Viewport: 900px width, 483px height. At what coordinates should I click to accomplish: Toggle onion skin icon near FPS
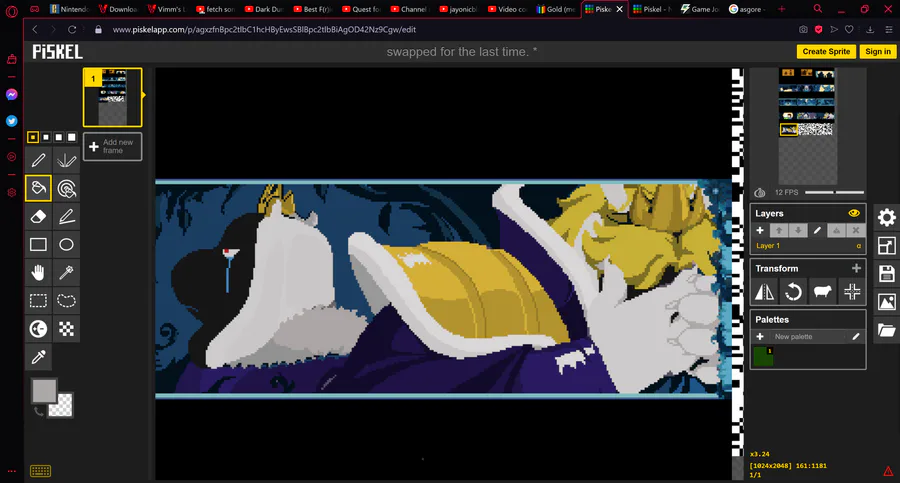(760, 192)
